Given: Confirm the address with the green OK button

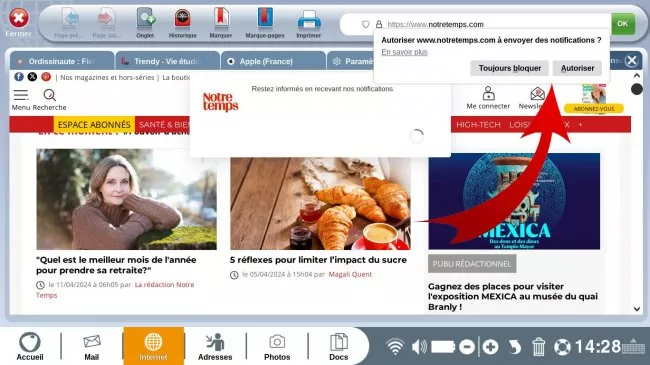Looking at the screenshot, I should (x=623, y=24).
